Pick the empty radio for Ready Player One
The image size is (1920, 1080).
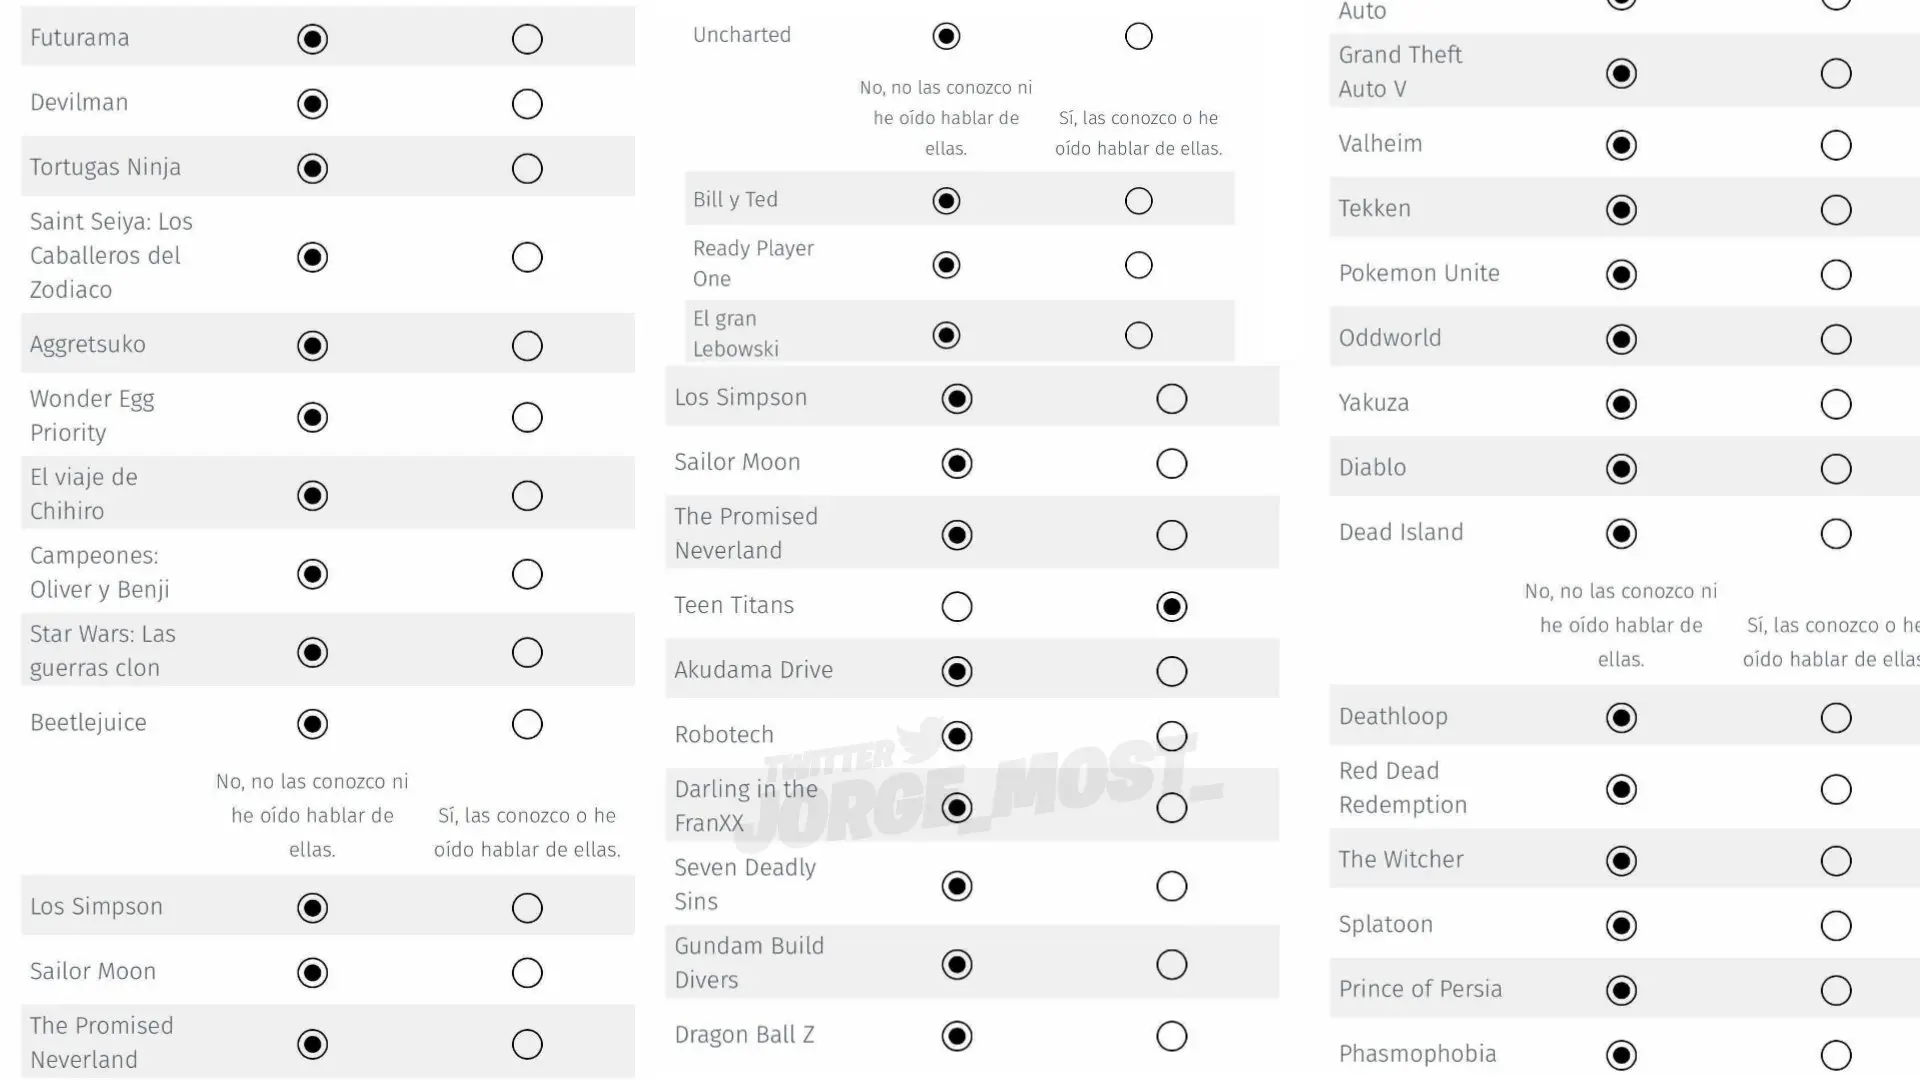click(1139, 265)
